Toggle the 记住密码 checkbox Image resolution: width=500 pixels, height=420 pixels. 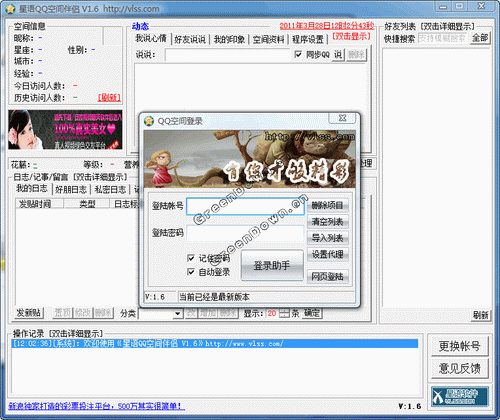pyautogui.click(x=191, y=258)
